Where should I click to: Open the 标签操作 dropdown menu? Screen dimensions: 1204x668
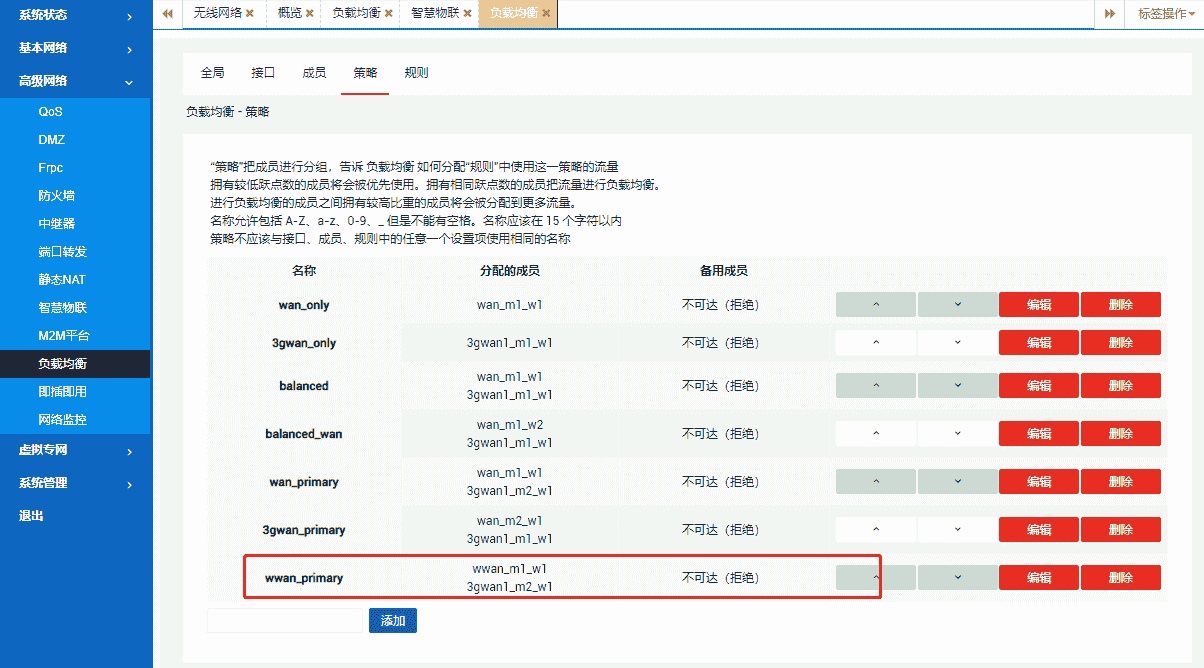pos(1166,14)
